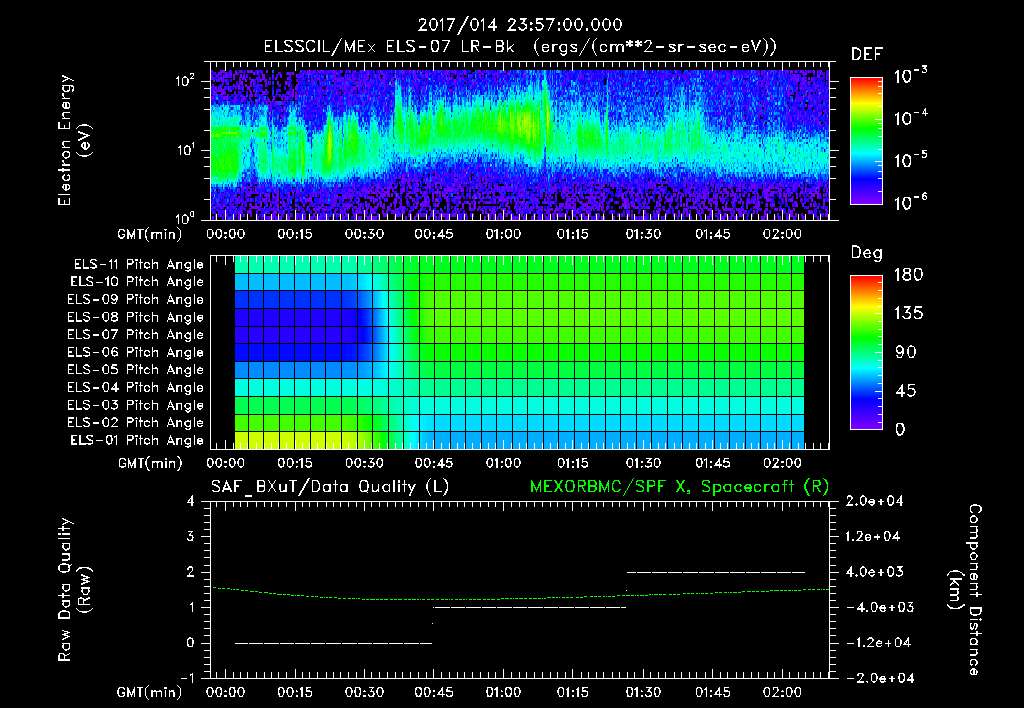1024x708 pixels.
Task: Click the 01:00 tick label under spectrogram
Action: point(503,234)
